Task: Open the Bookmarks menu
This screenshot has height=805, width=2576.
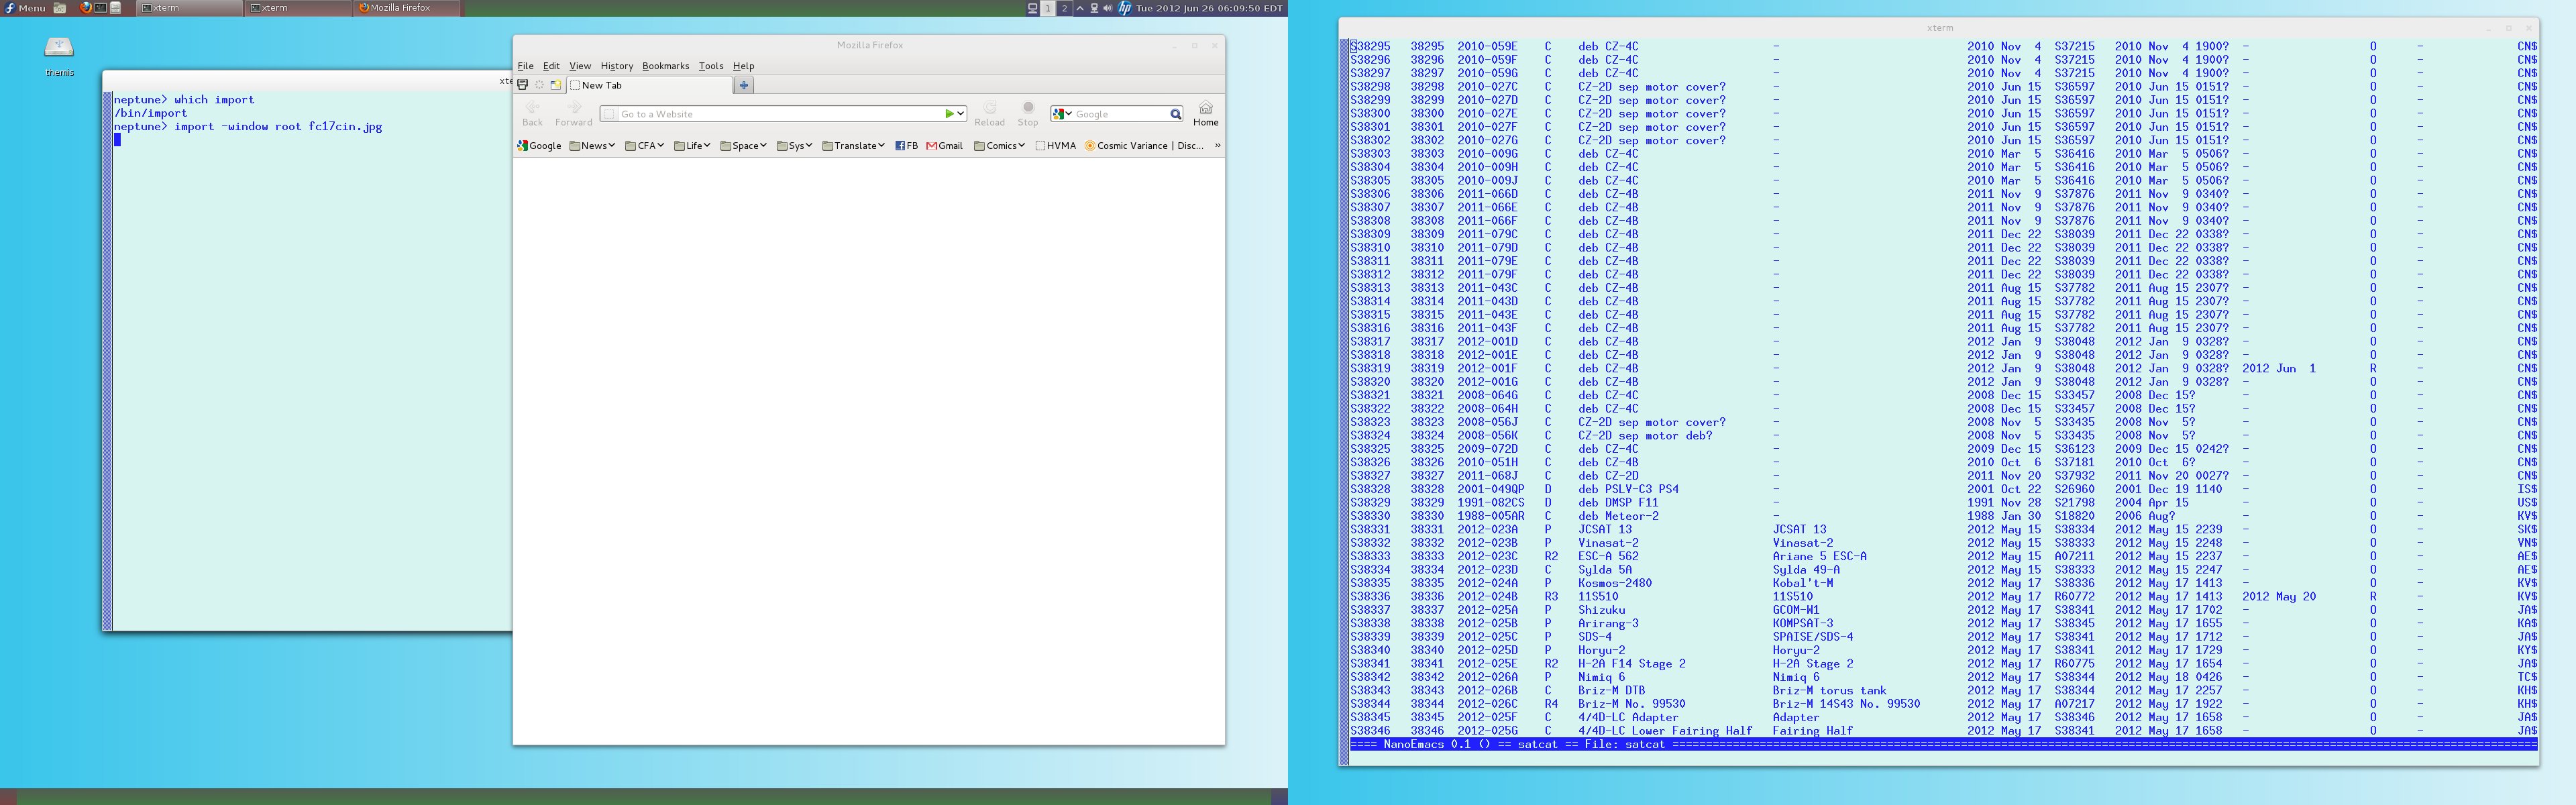Action: (x=665, y=66)
